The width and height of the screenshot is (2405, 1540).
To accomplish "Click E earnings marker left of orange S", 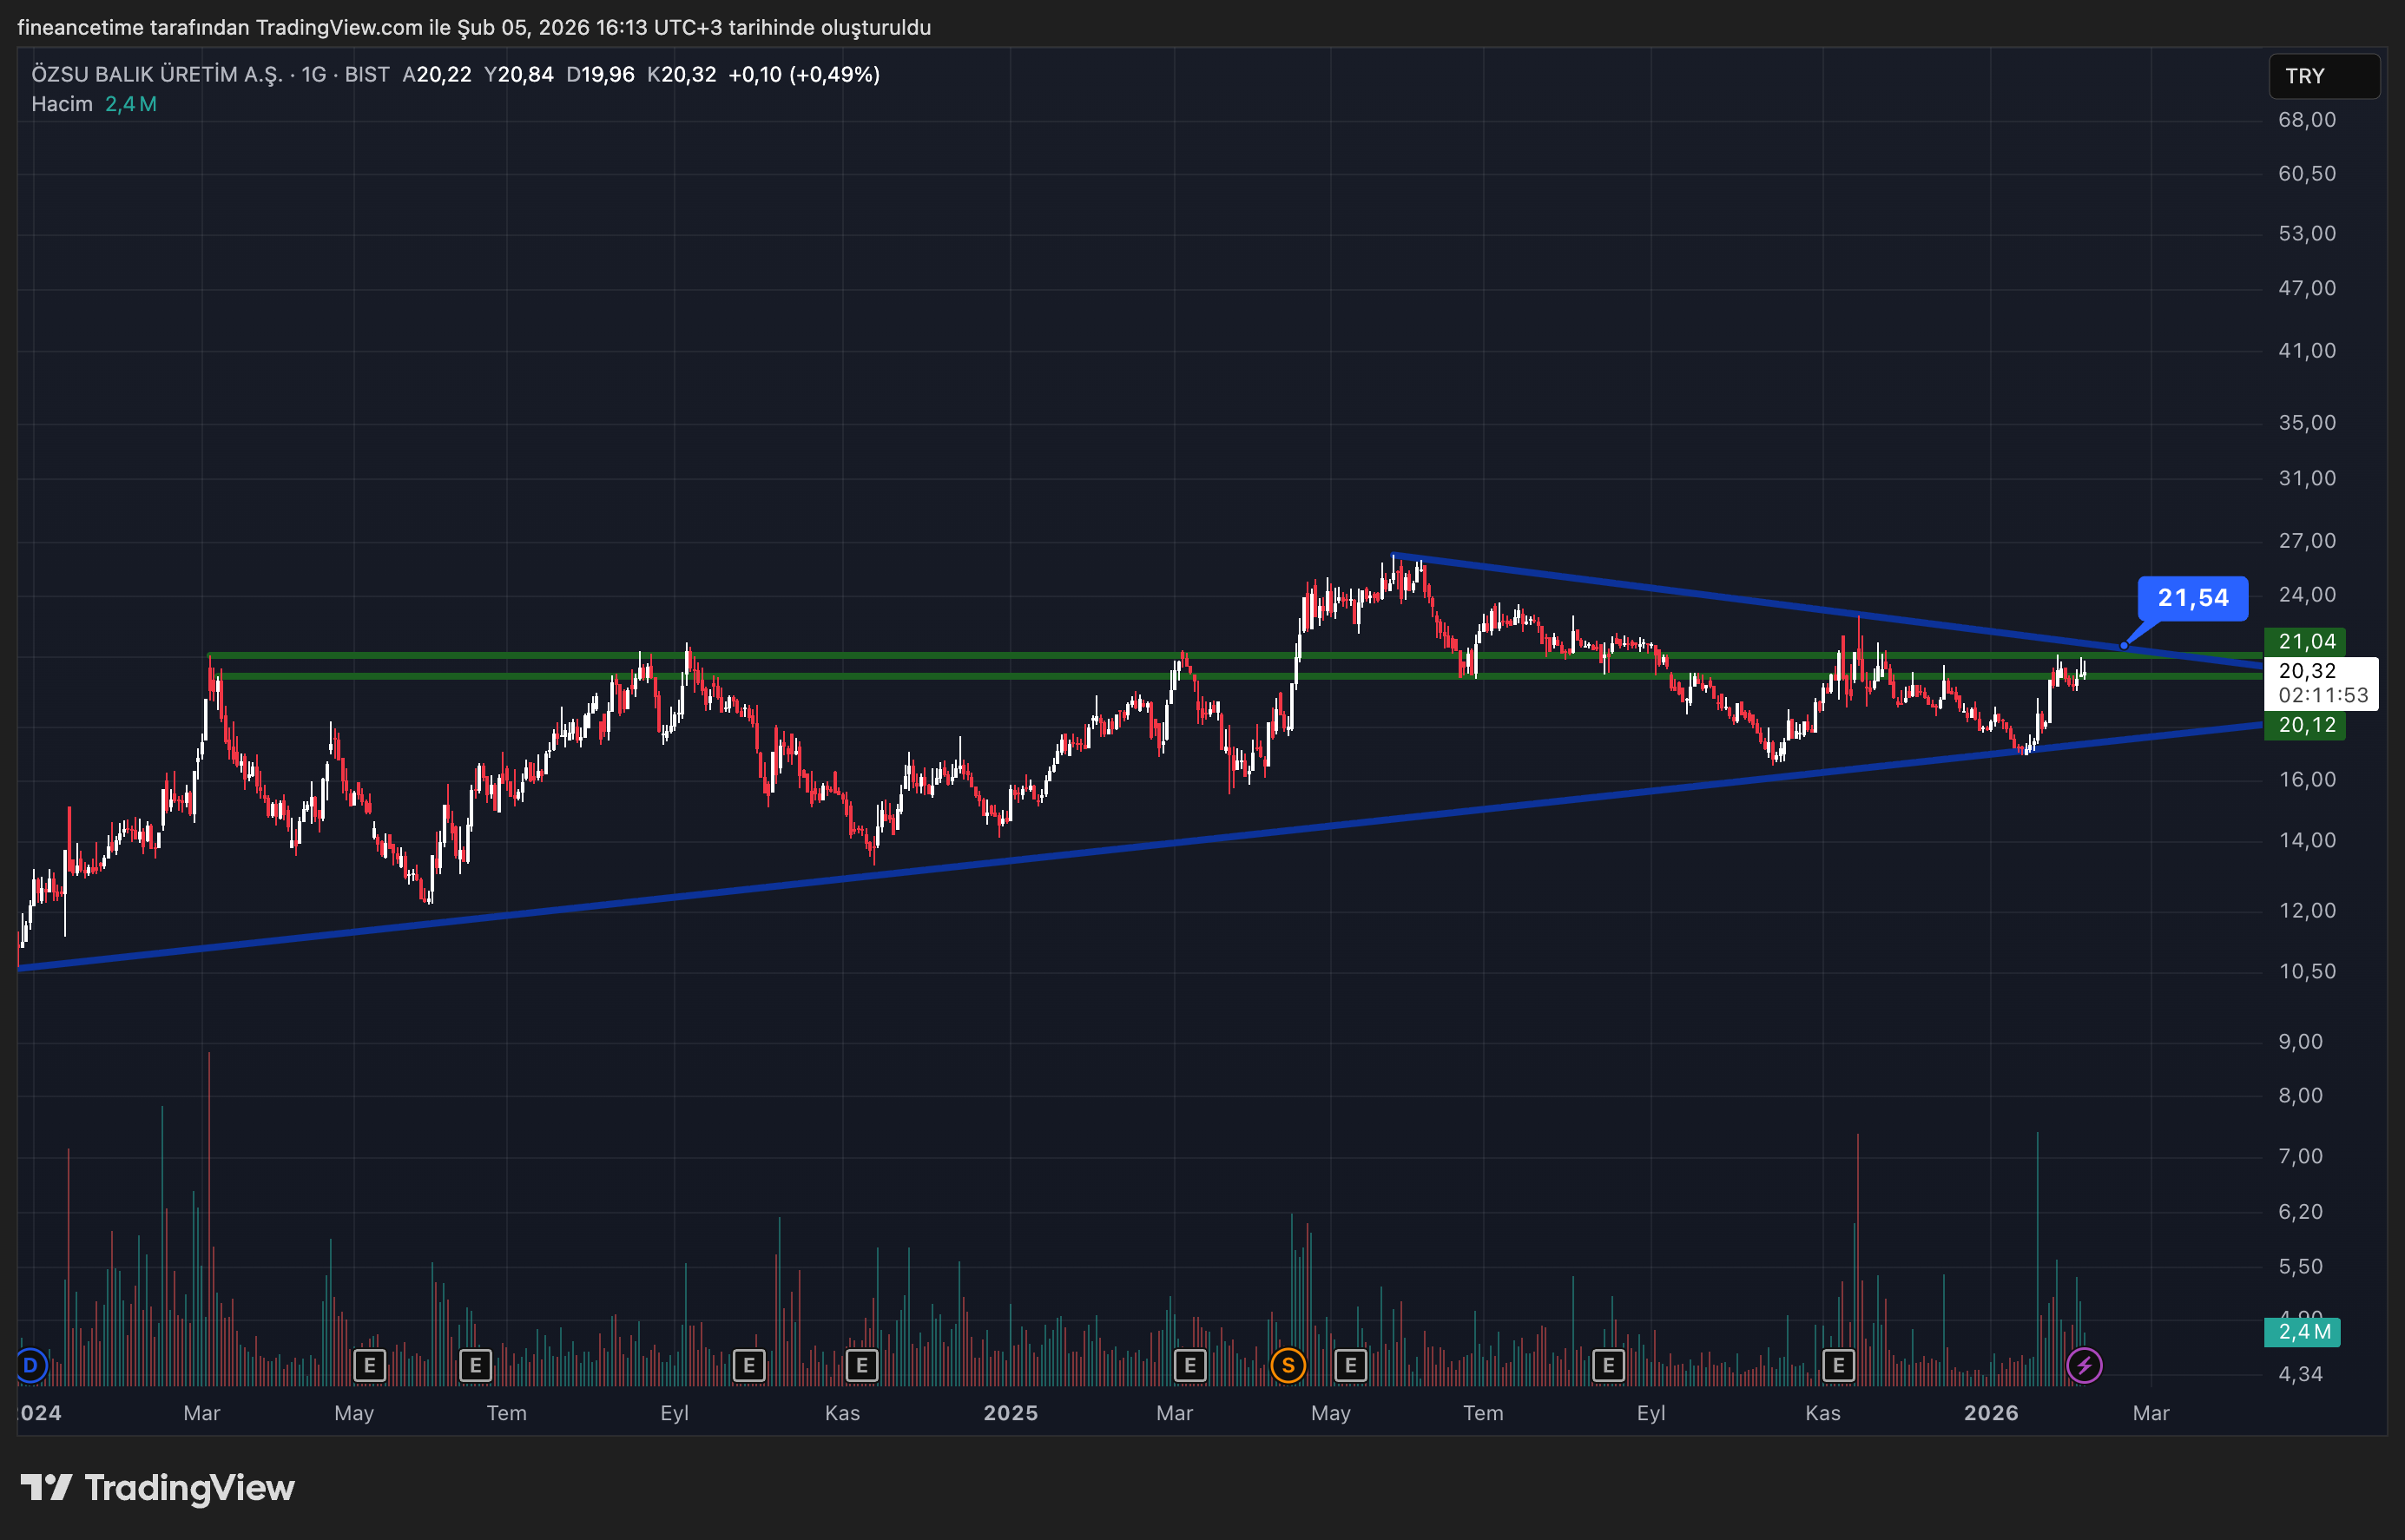I will [x=1190, y=1365].
